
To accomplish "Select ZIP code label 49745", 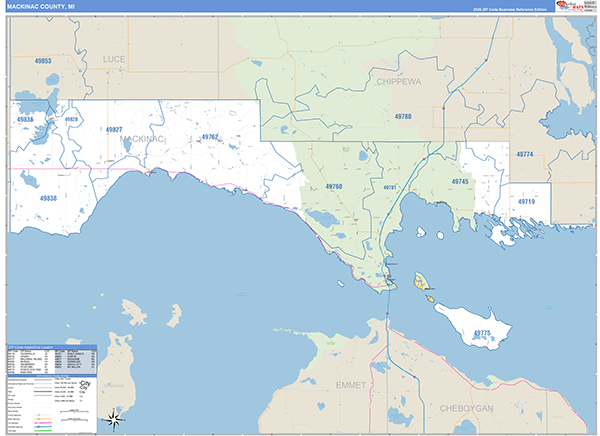I will pyautogui.click(x=460, y=181).
